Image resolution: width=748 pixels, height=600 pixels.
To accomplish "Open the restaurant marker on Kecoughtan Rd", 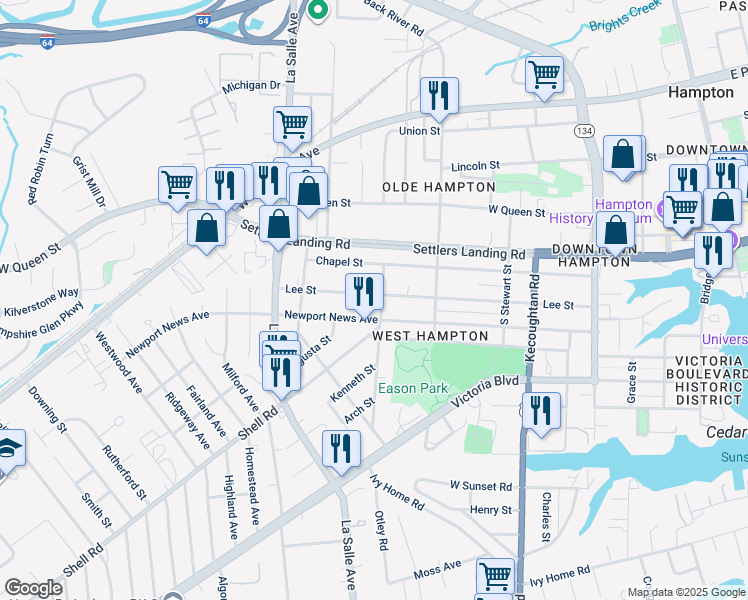I will coord(541,414).
